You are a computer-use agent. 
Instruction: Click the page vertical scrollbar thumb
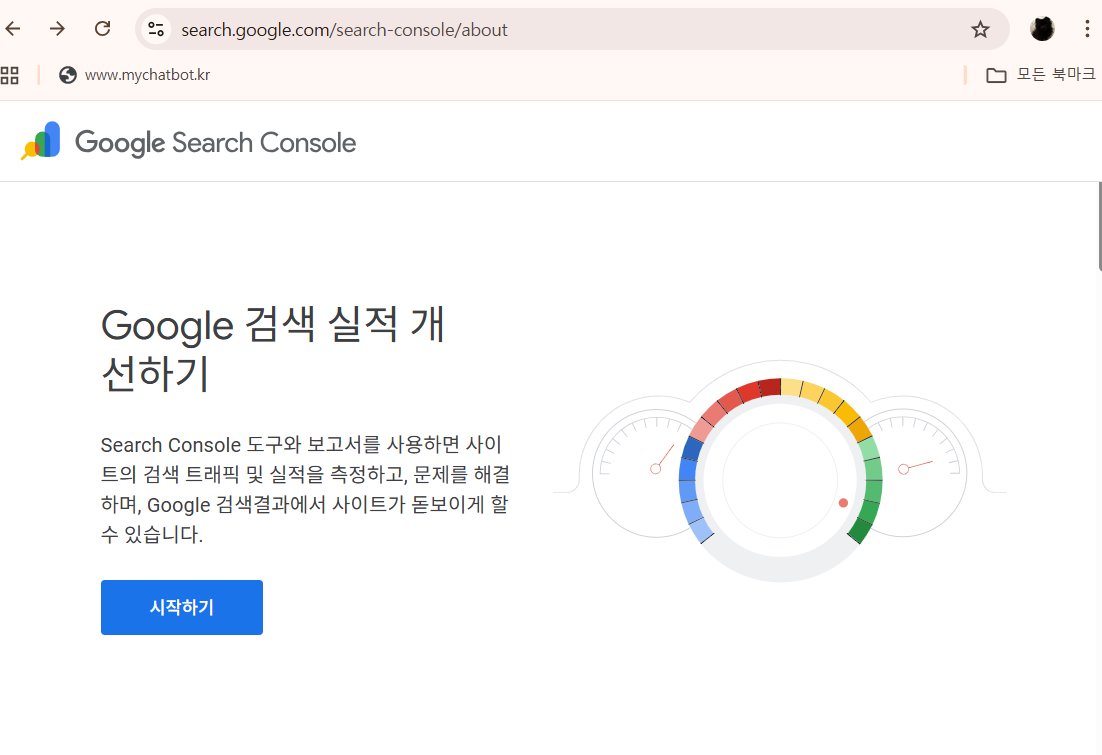pos(1099,226)
